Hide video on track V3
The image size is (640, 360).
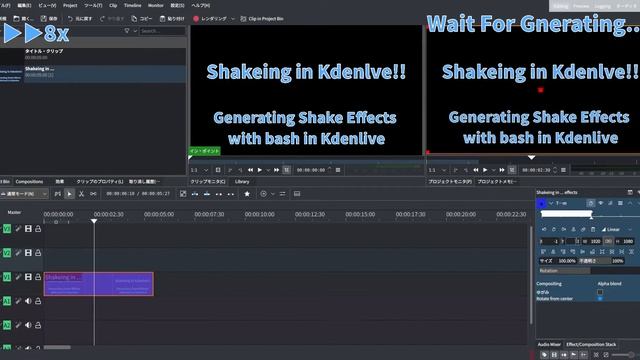tap(28, 229)
